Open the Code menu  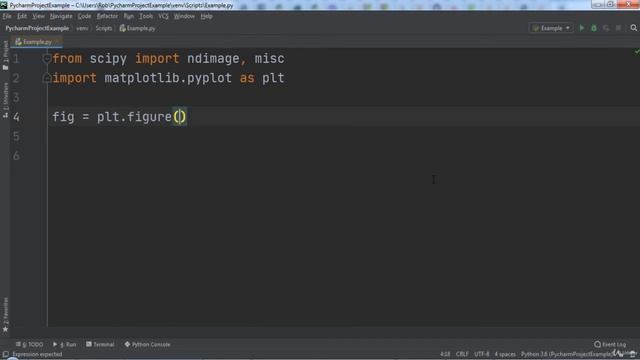click(x=84, y=16)
